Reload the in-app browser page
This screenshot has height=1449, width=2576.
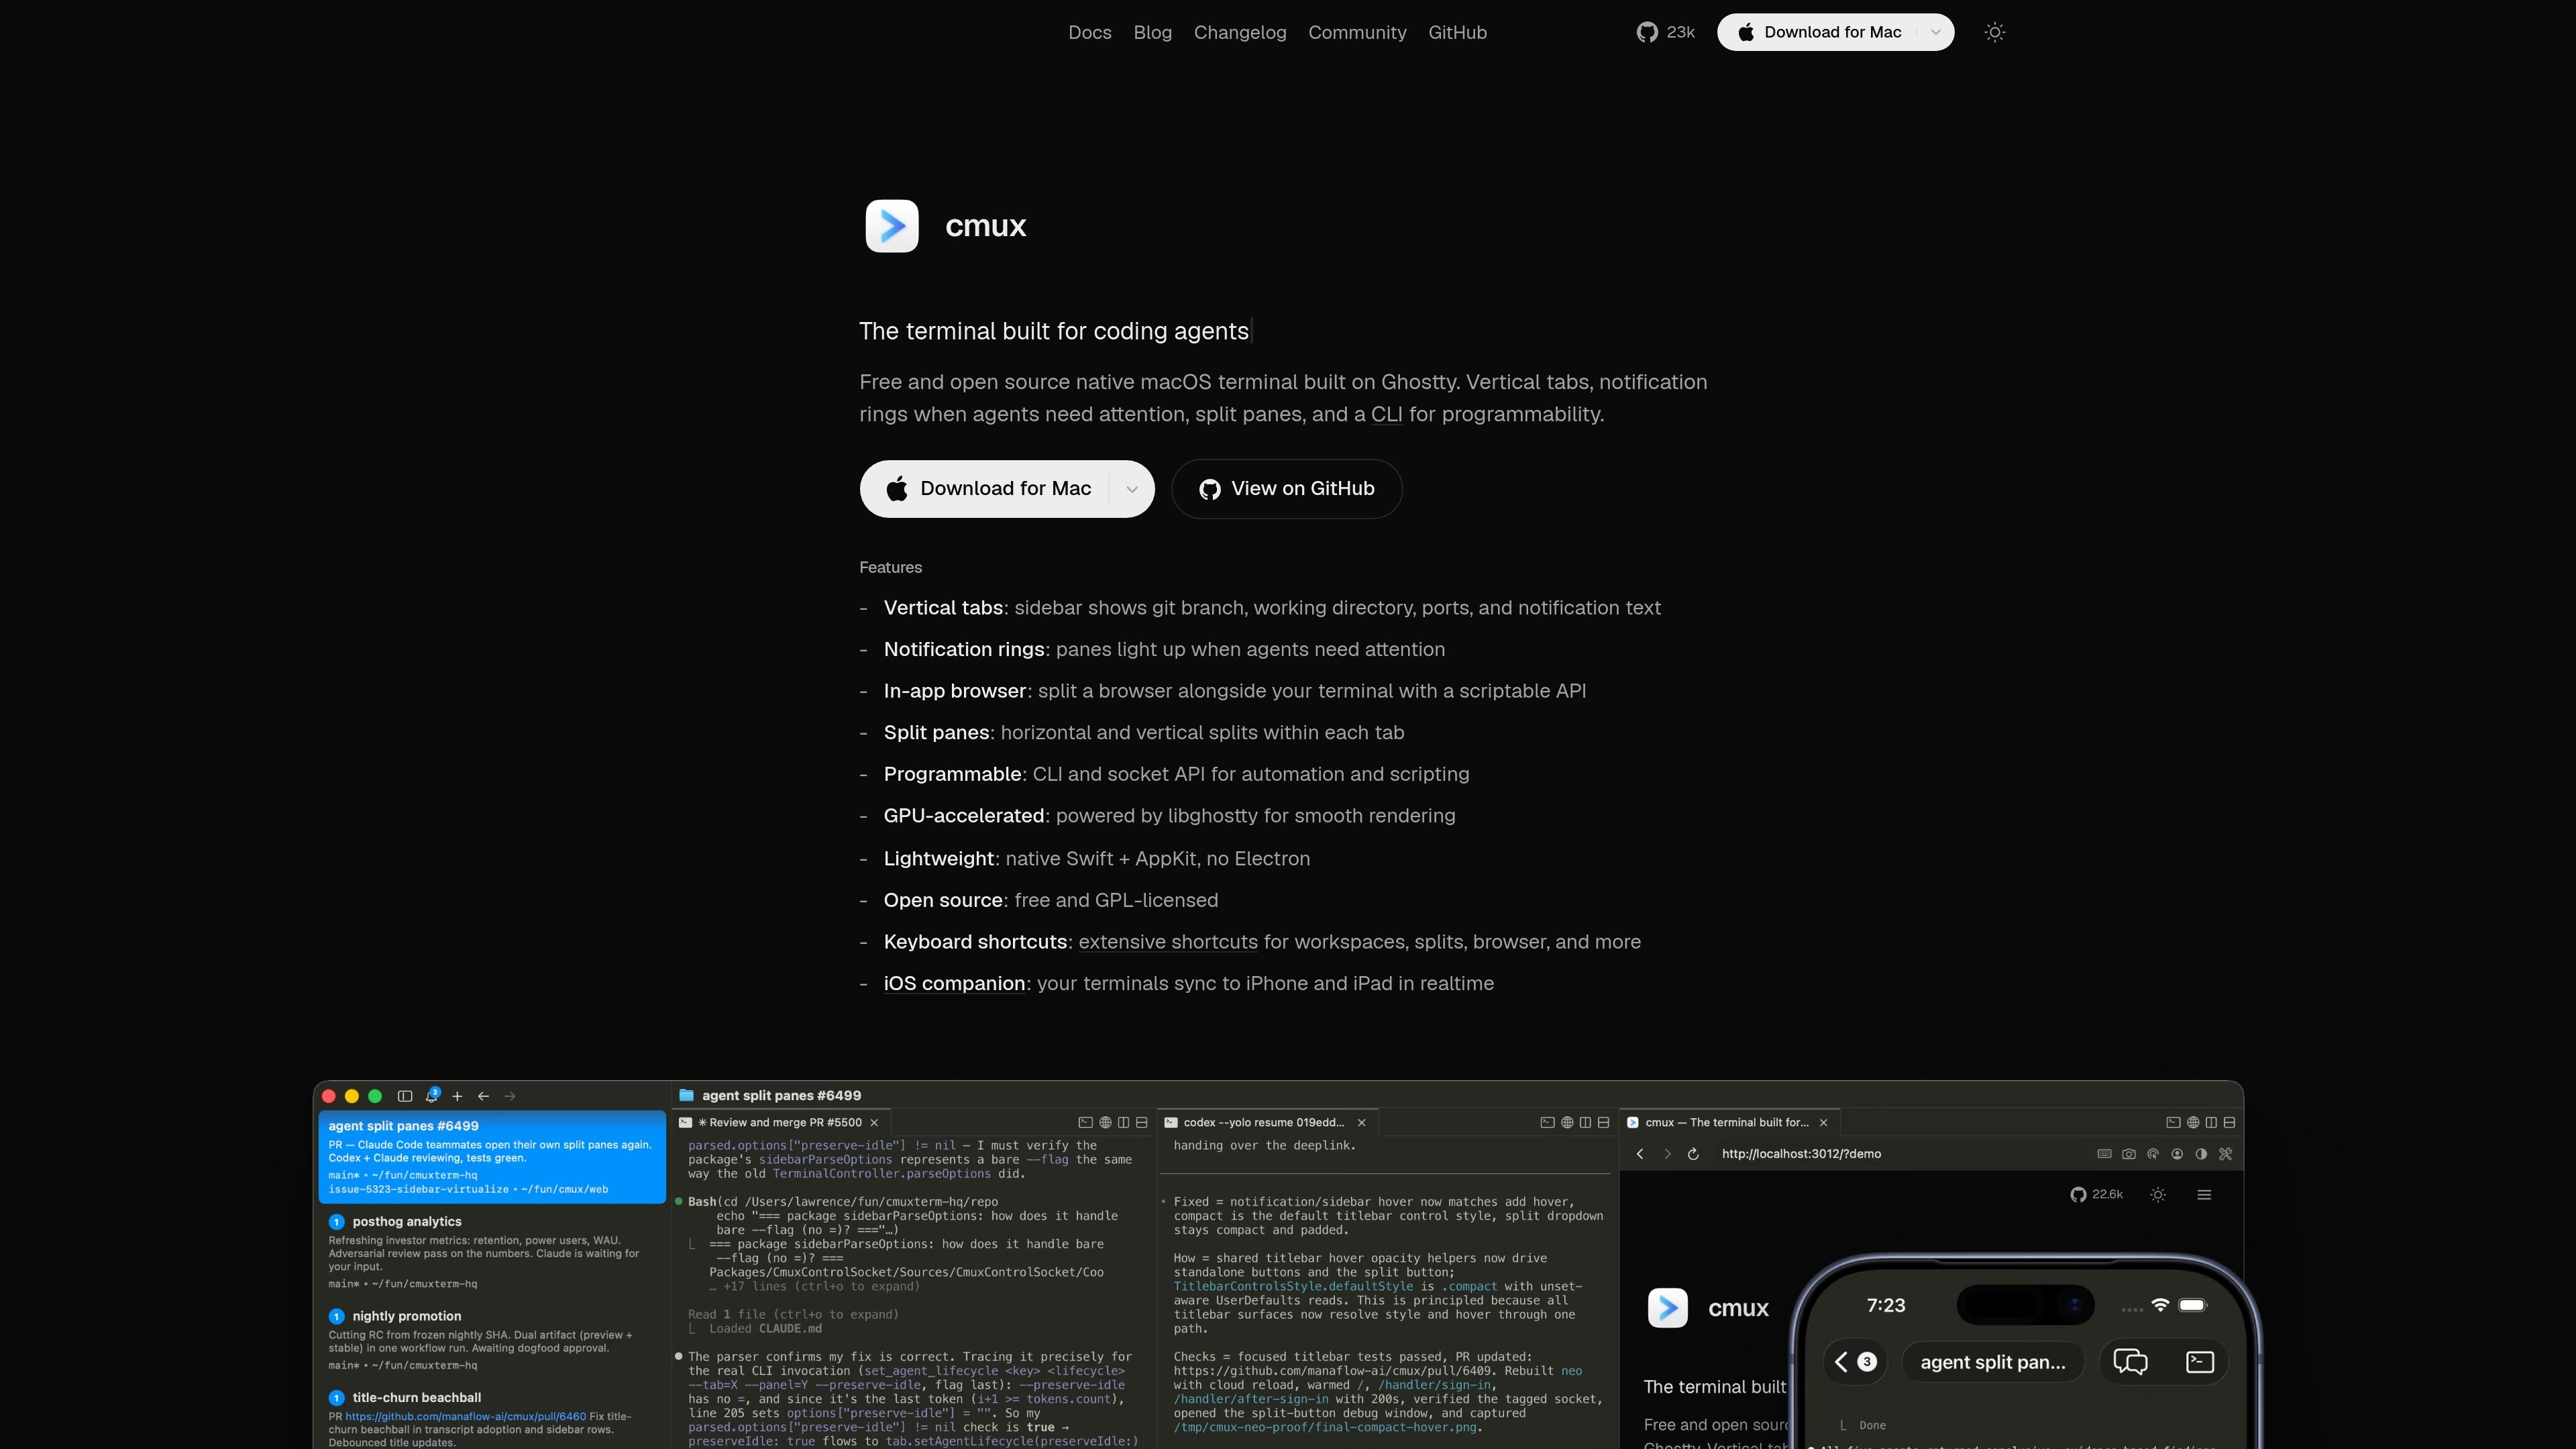[1693, 1154]
